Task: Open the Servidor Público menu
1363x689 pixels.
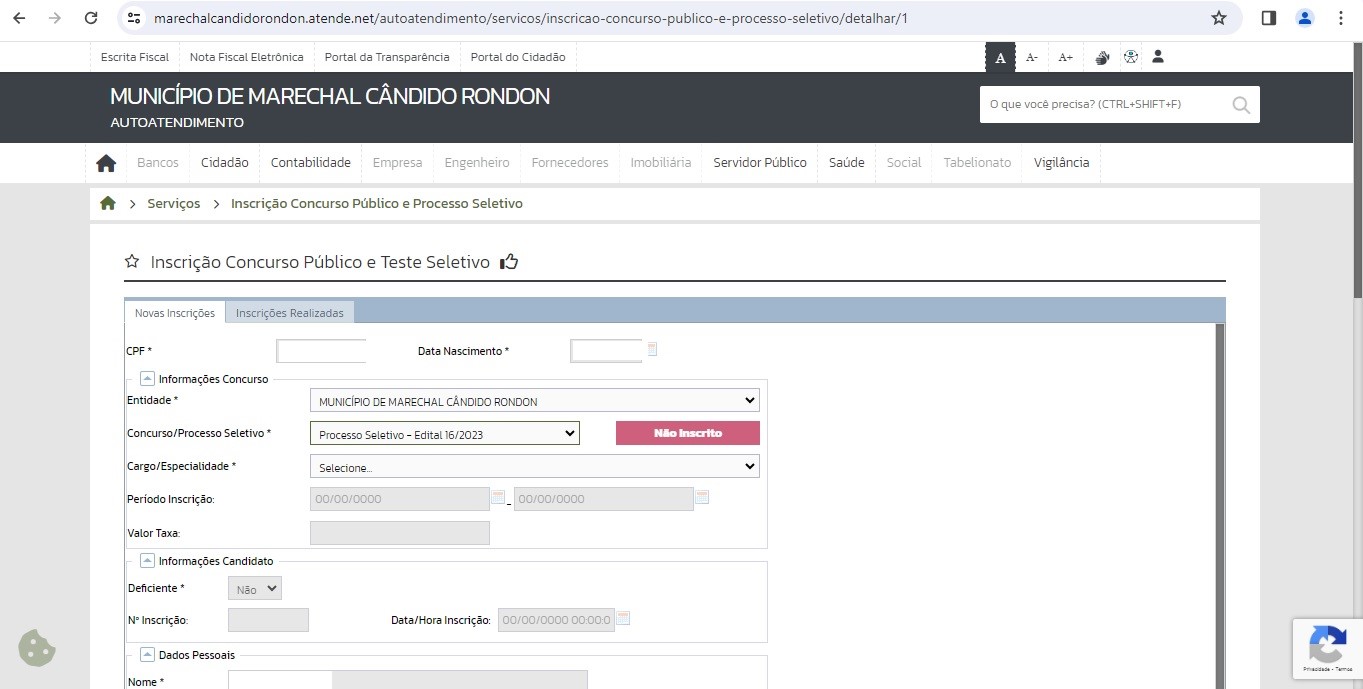Action: (759, 163)
